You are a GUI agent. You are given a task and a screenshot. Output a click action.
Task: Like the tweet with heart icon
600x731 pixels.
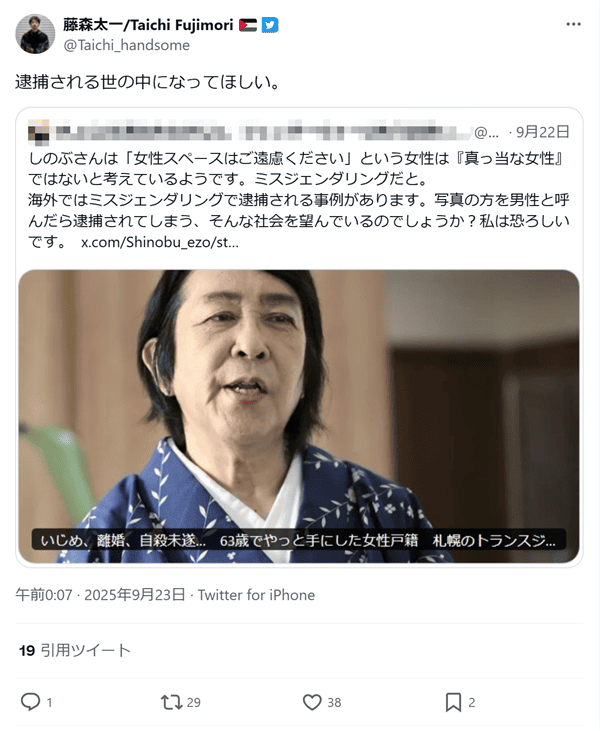coord(312,702)
